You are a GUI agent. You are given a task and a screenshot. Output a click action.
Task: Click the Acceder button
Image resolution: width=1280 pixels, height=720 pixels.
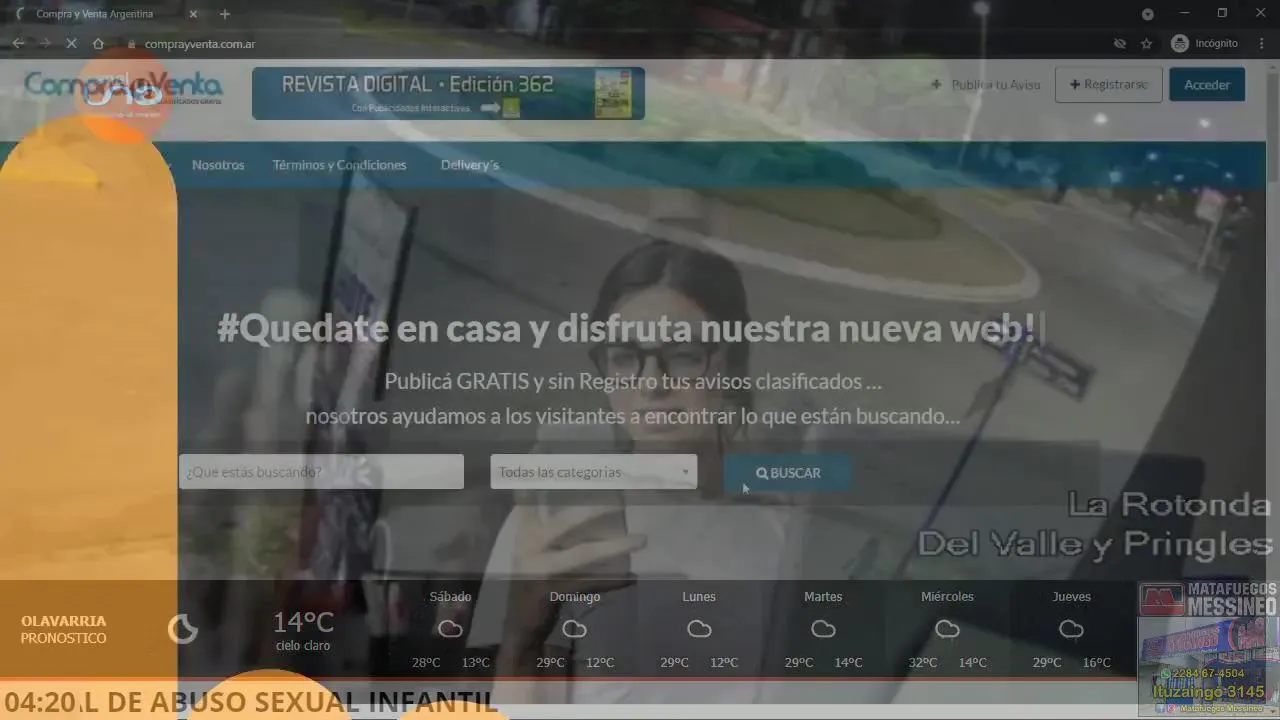point(1207,85)
